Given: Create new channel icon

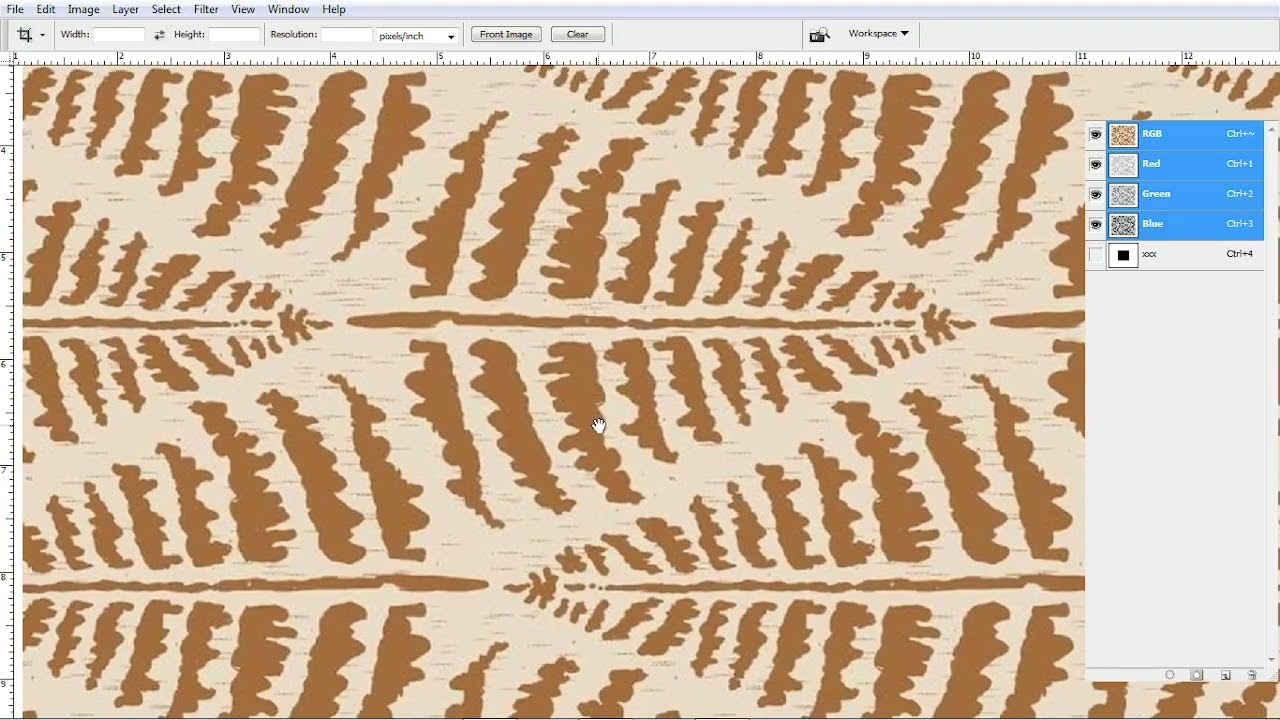Looking at the screenshot, I should [x=1225, y=676].
